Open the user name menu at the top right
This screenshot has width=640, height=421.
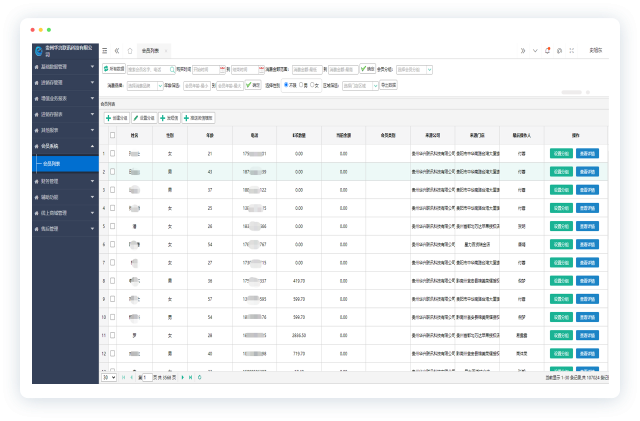[x=596, y=50]
